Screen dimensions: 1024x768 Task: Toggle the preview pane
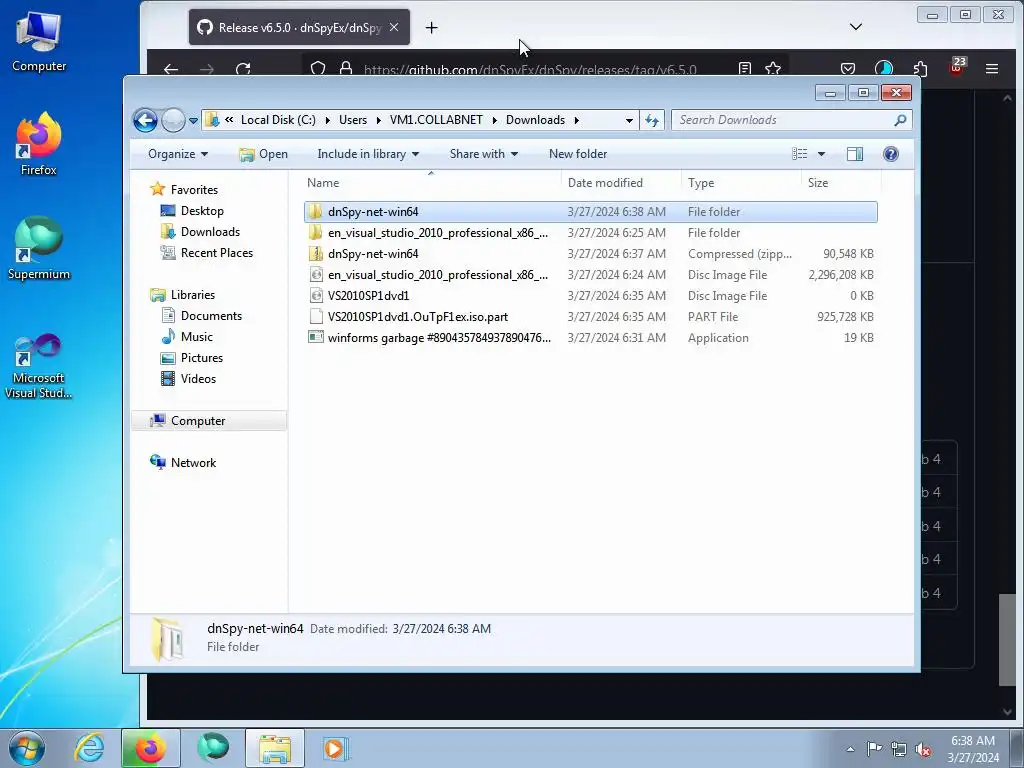854,154
